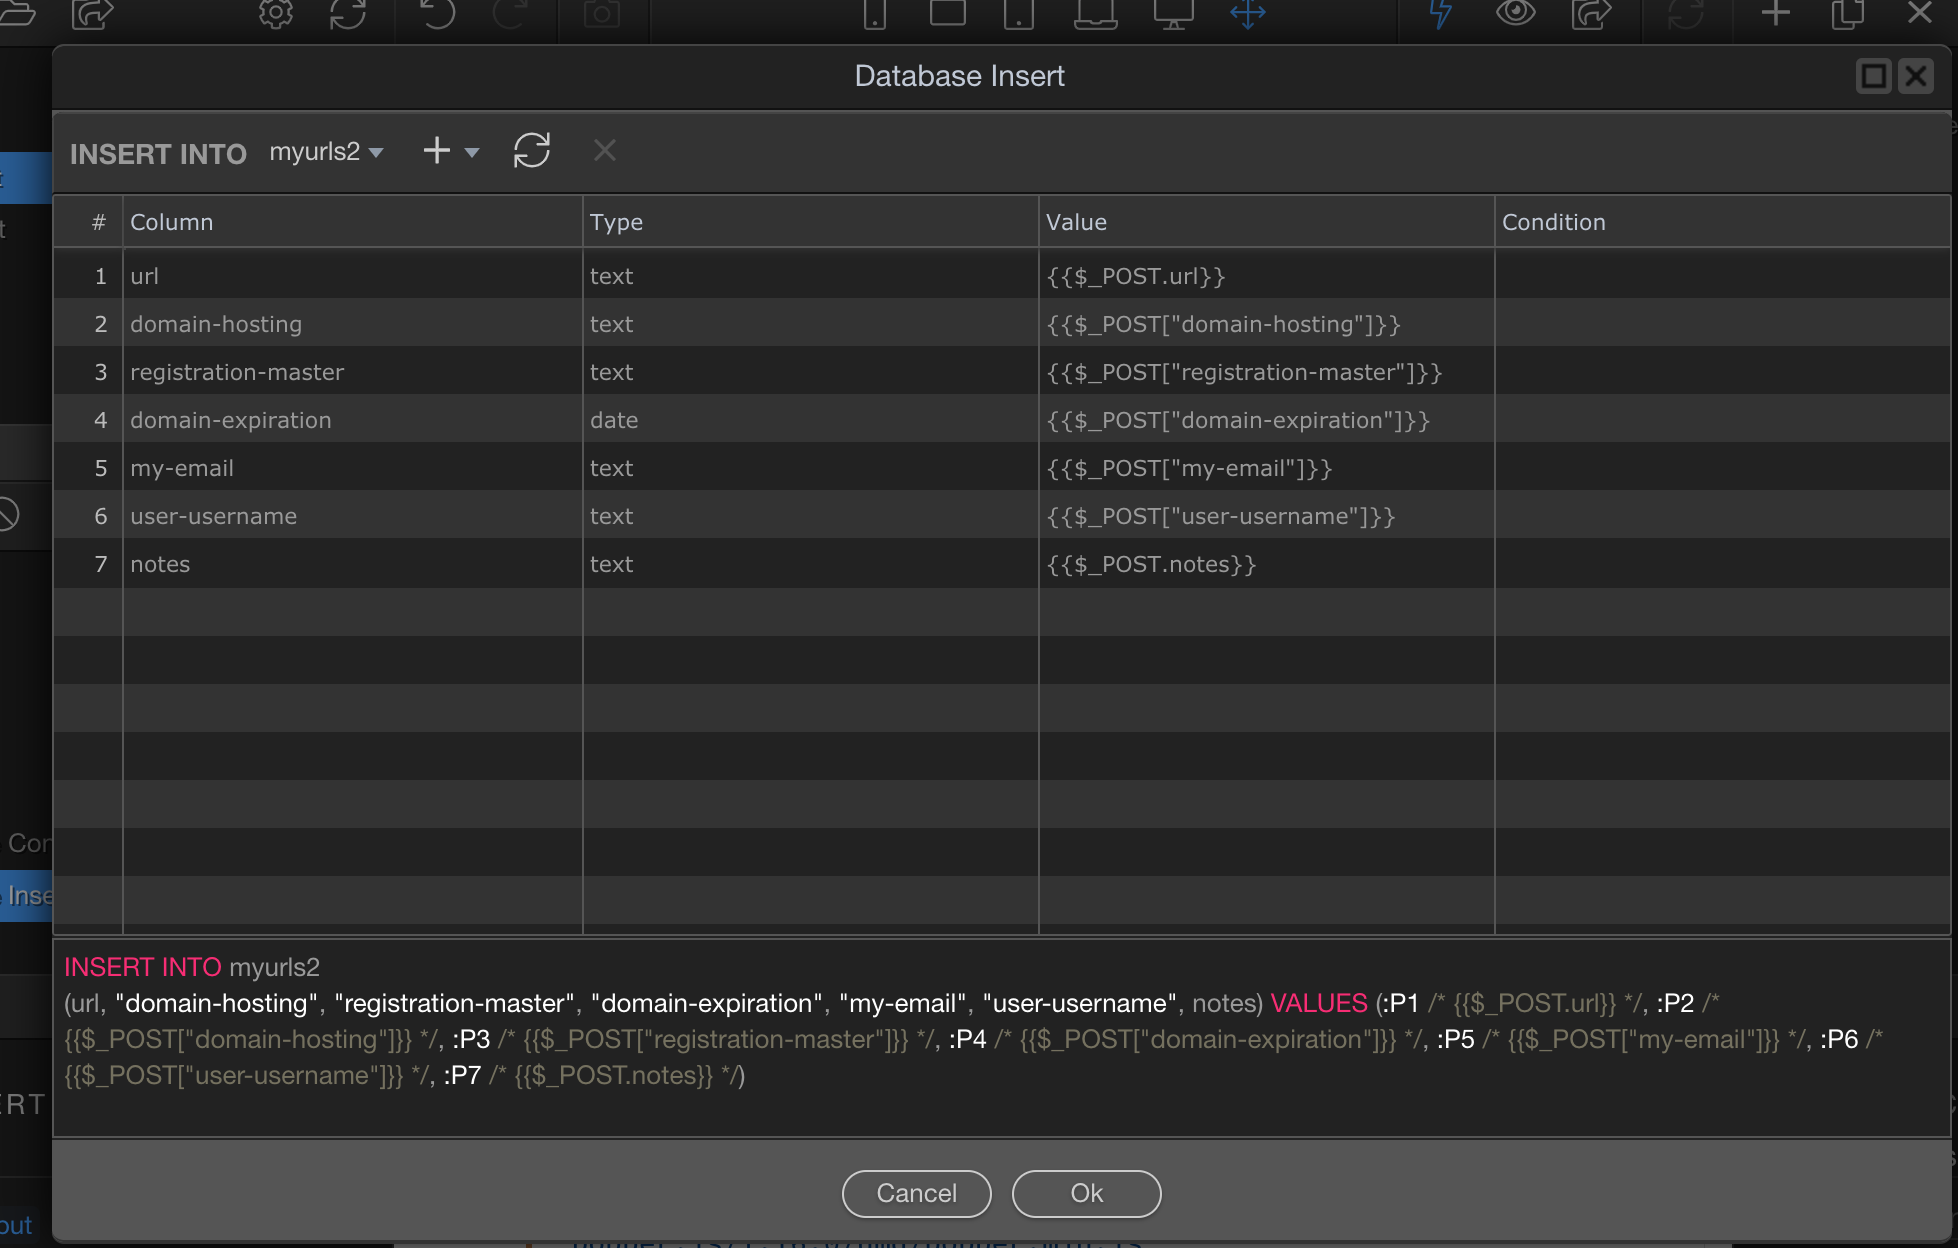This screenshot has width=1958, height=1248.
Task: Click the blue lightning bolt icon
Action: click(1440, 14)
